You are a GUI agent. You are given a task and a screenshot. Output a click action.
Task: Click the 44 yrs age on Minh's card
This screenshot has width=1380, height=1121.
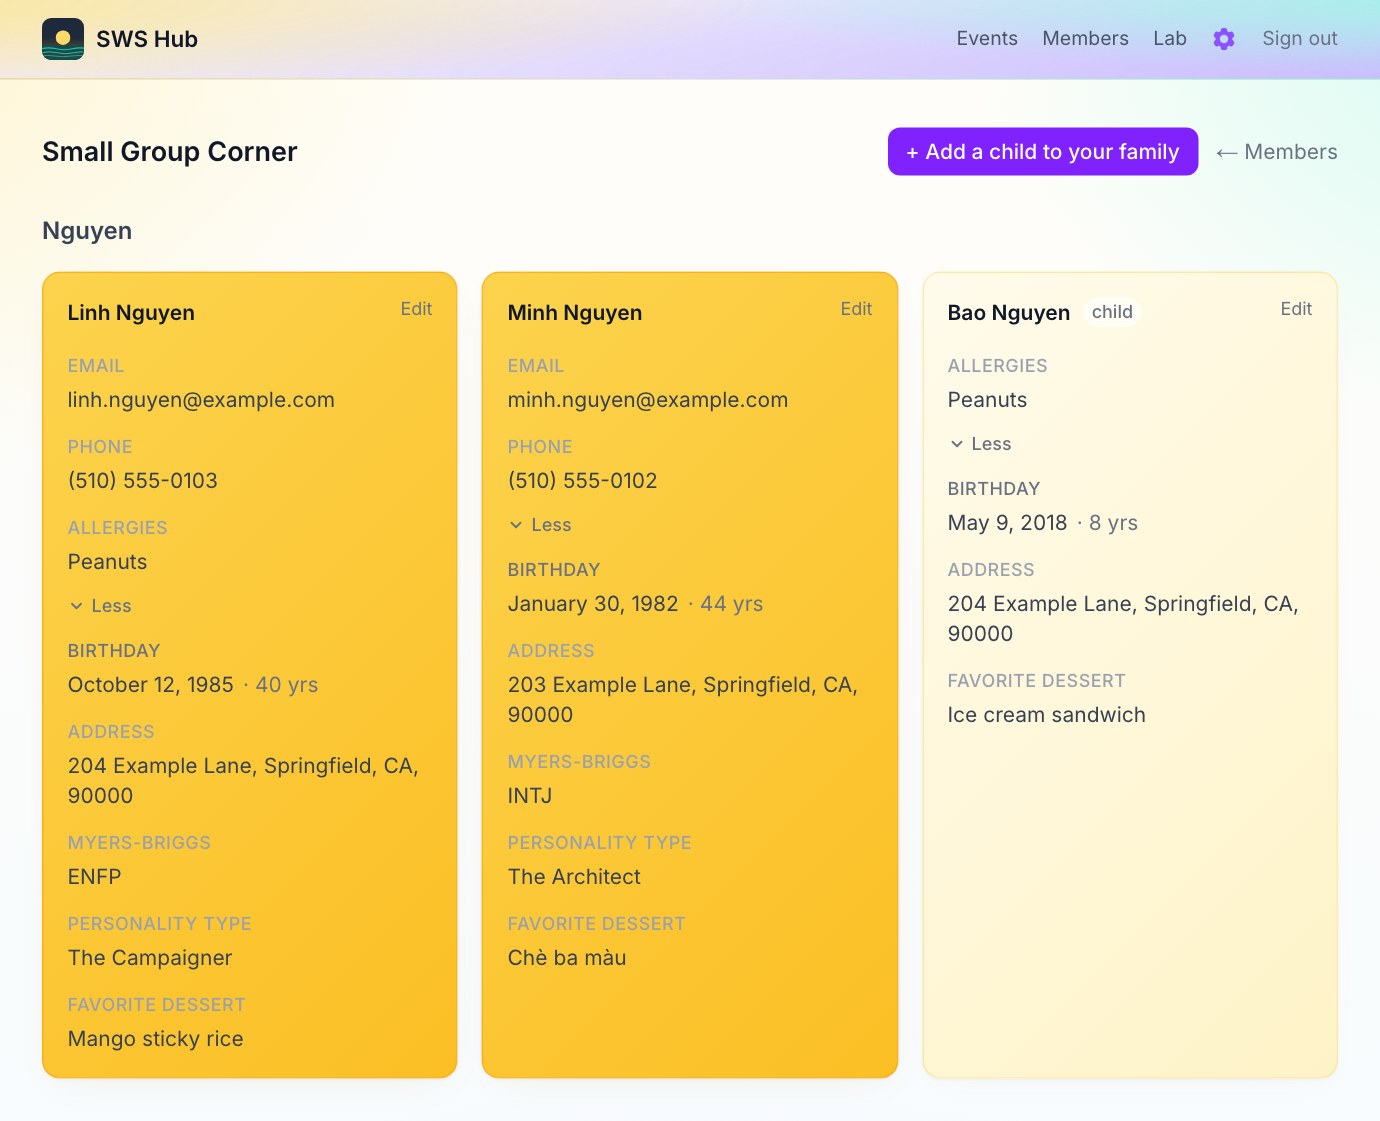[732, 604]
